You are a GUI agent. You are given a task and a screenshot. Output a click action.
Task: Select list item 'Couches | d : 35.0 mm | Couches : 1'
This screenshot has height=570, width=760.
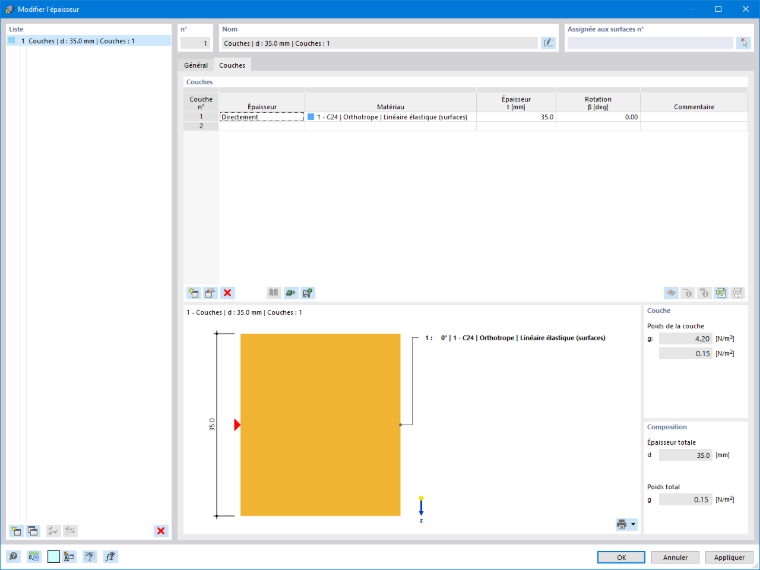pos(89,41)
